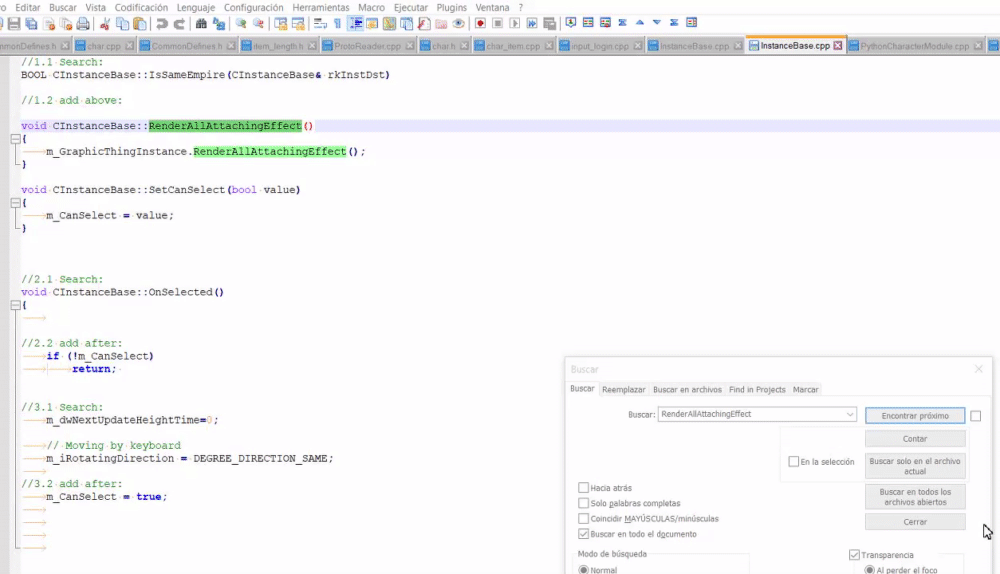This screenshot has height=574, width=1000.
Task: Click the Paste toolbar icon
Action: (x=140, y=24)
